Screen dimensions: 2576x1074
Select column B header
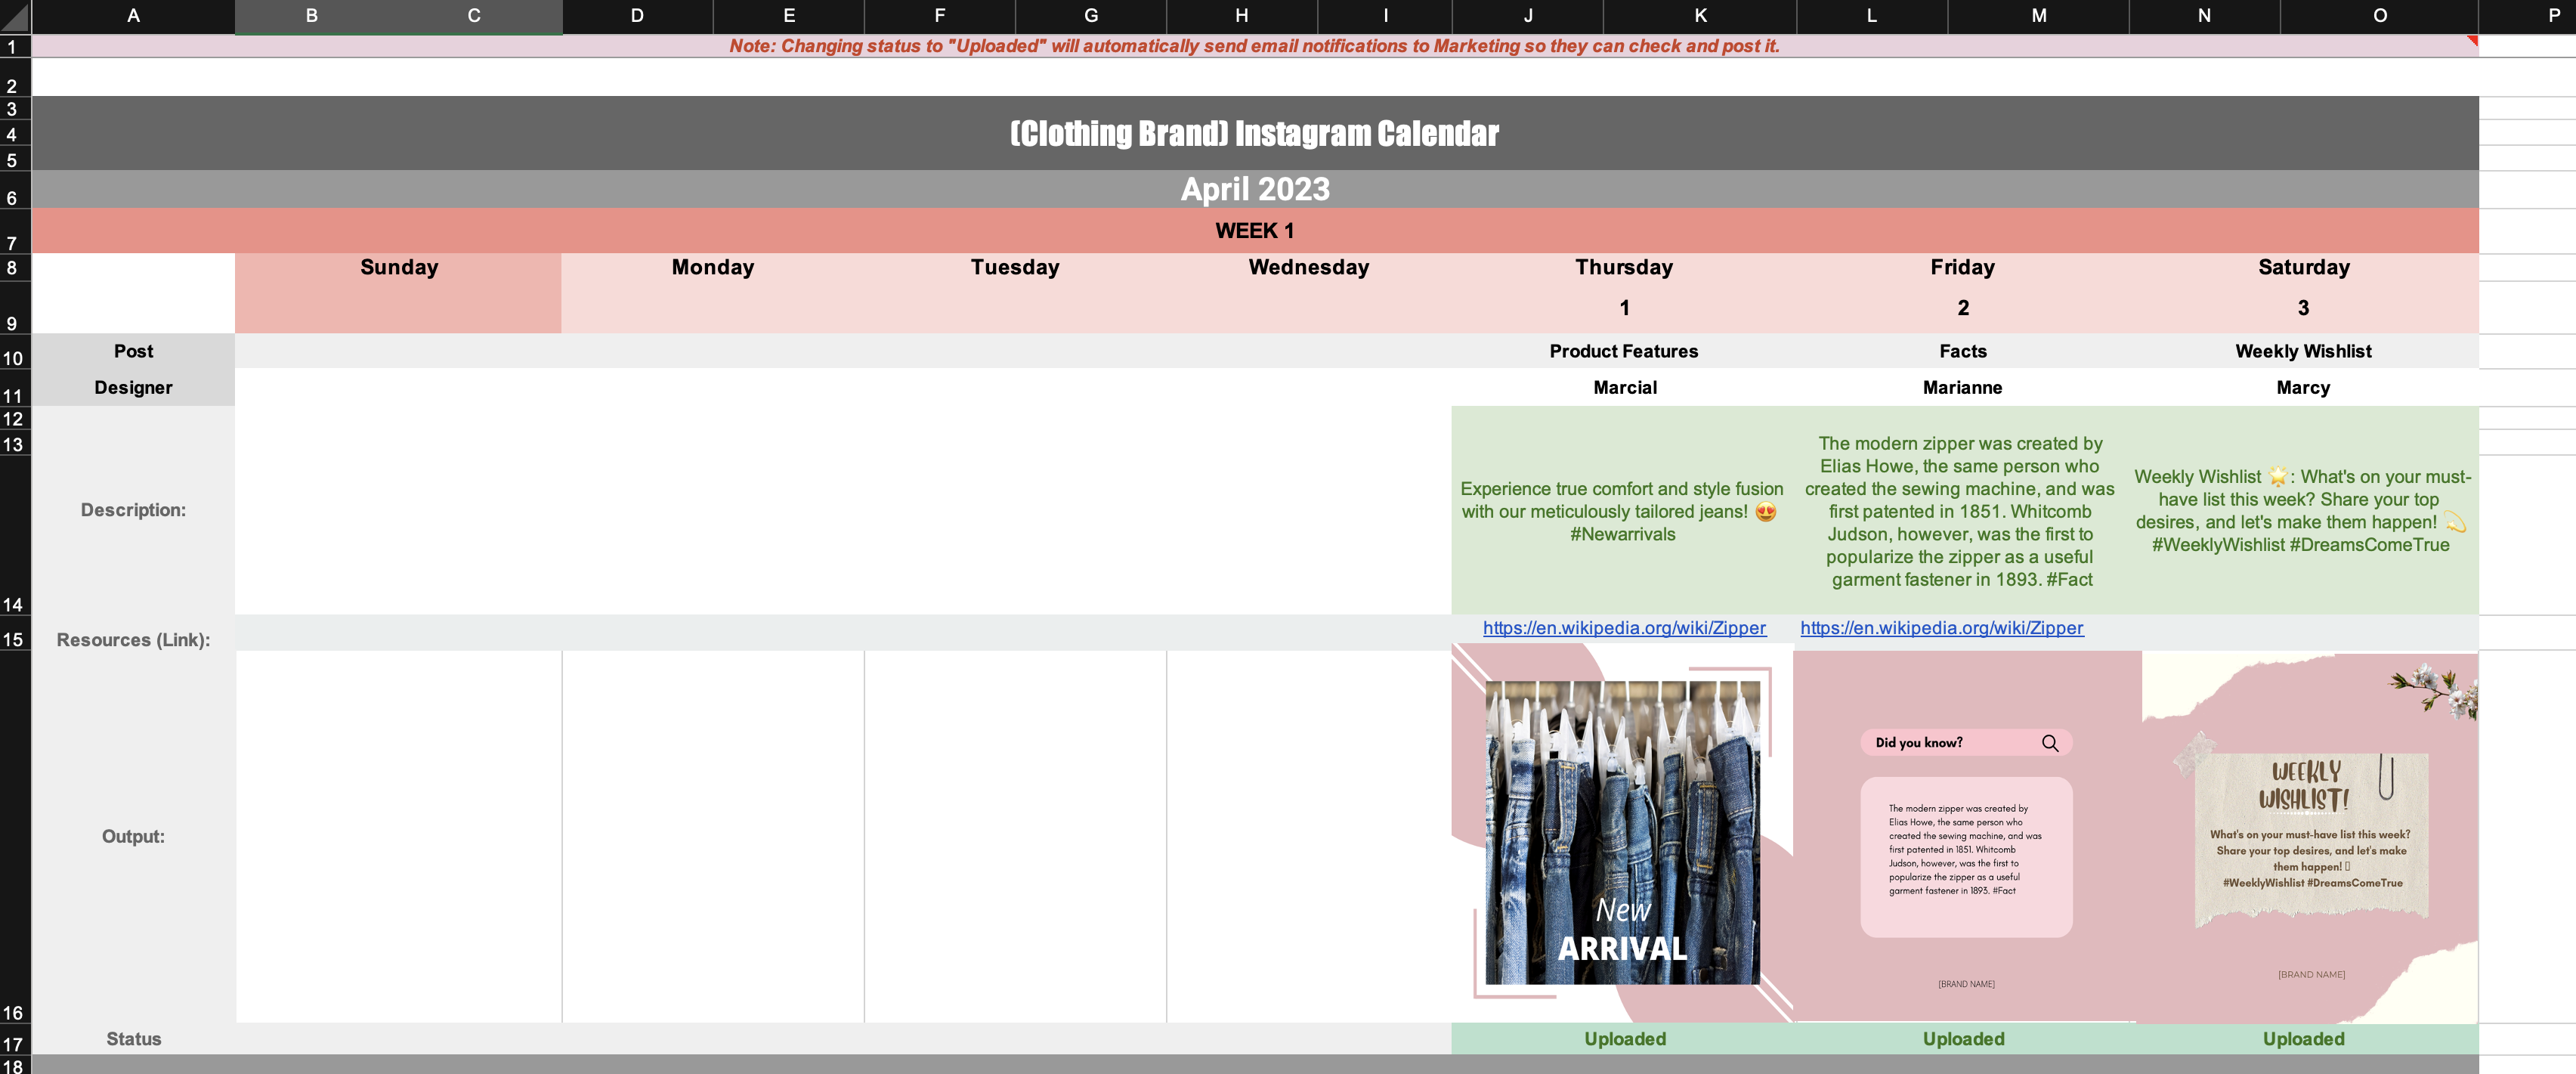(x=312, y=16)
